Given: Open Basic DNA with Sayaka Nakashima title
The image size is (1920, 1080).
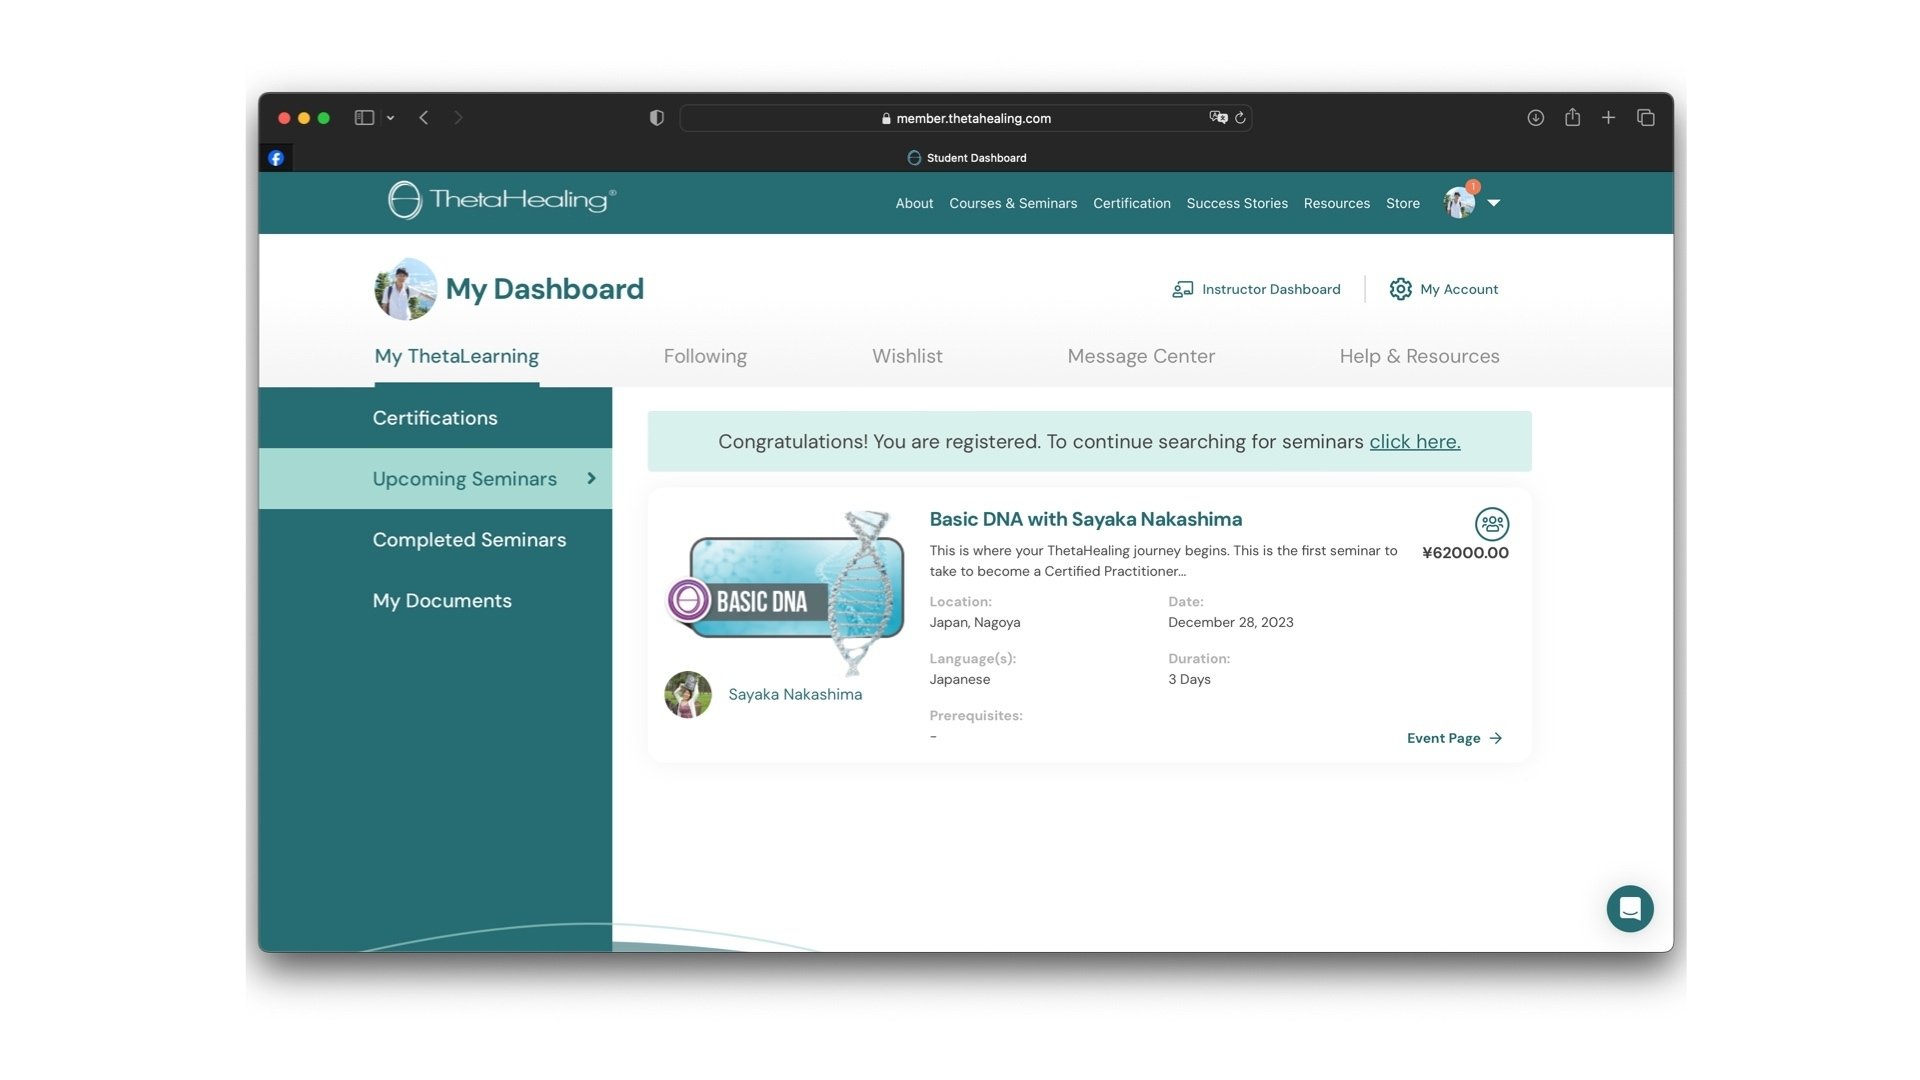Looking at the screenshot, I should (1085, 519).
